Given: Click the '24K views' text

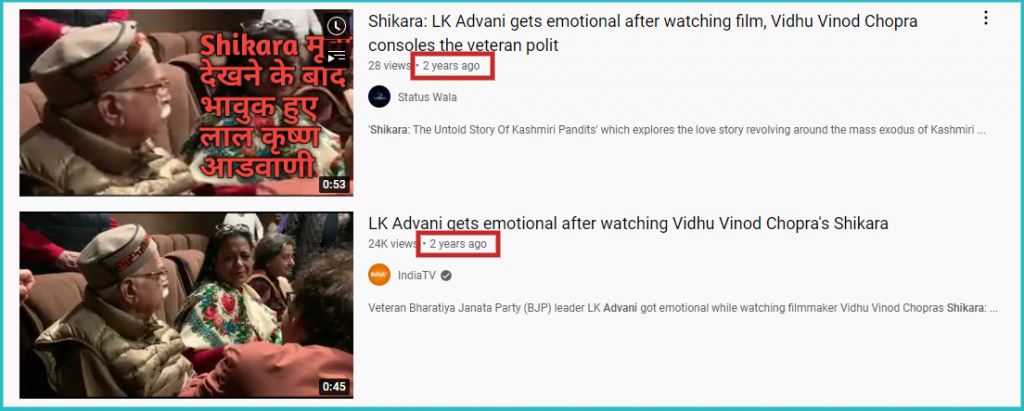Looking at the screenshot, I should (x=393, y=244).
